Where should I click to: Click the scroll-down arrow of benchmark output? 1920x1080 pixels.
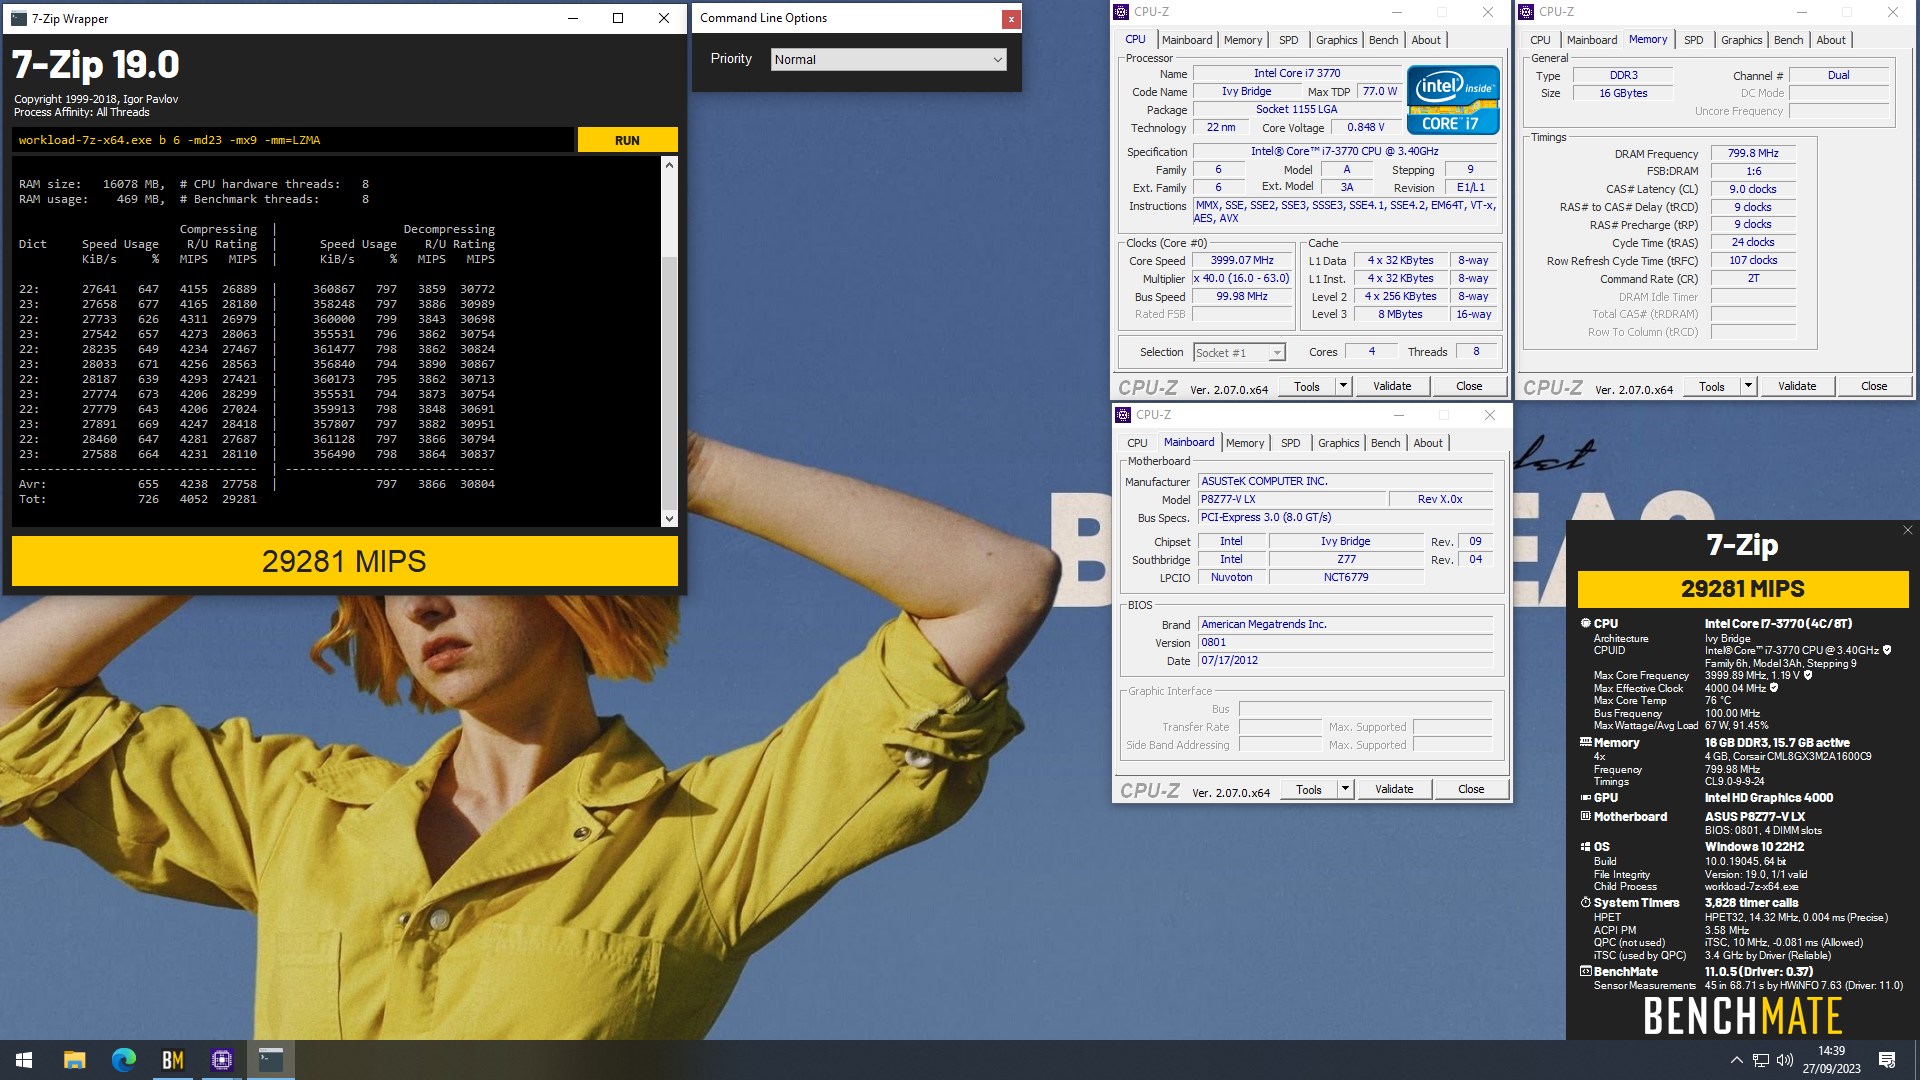point(669,518)
